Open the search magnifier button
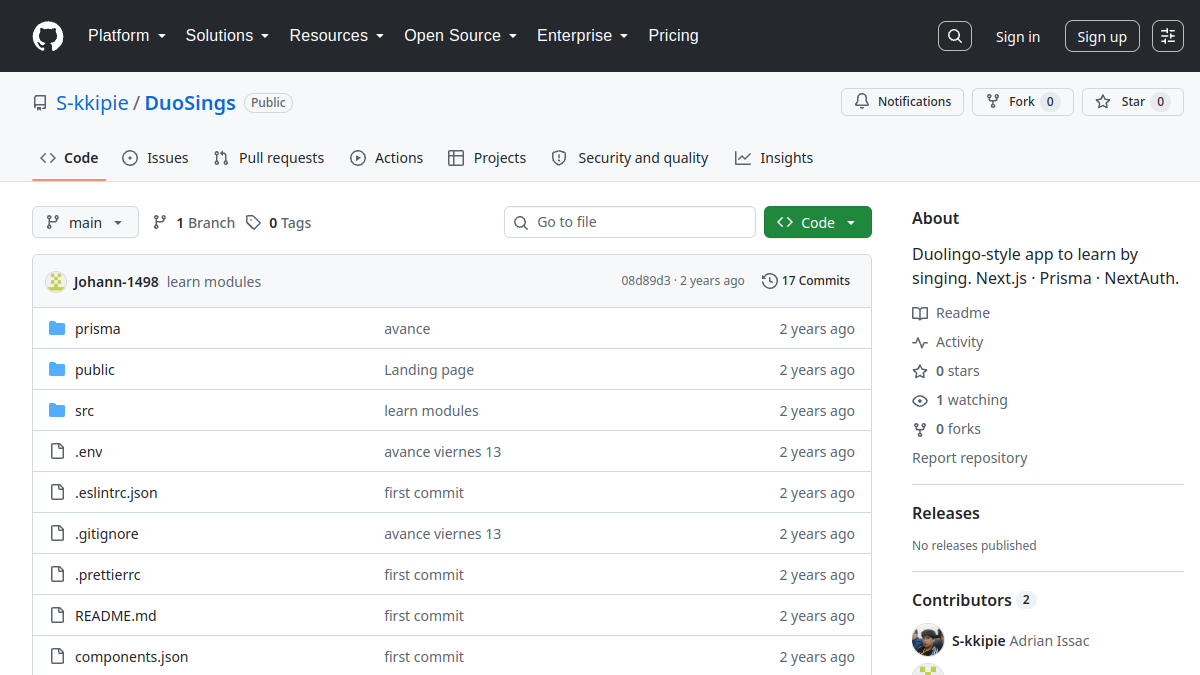Viewport: 1200px width, 675px height. 955,36
